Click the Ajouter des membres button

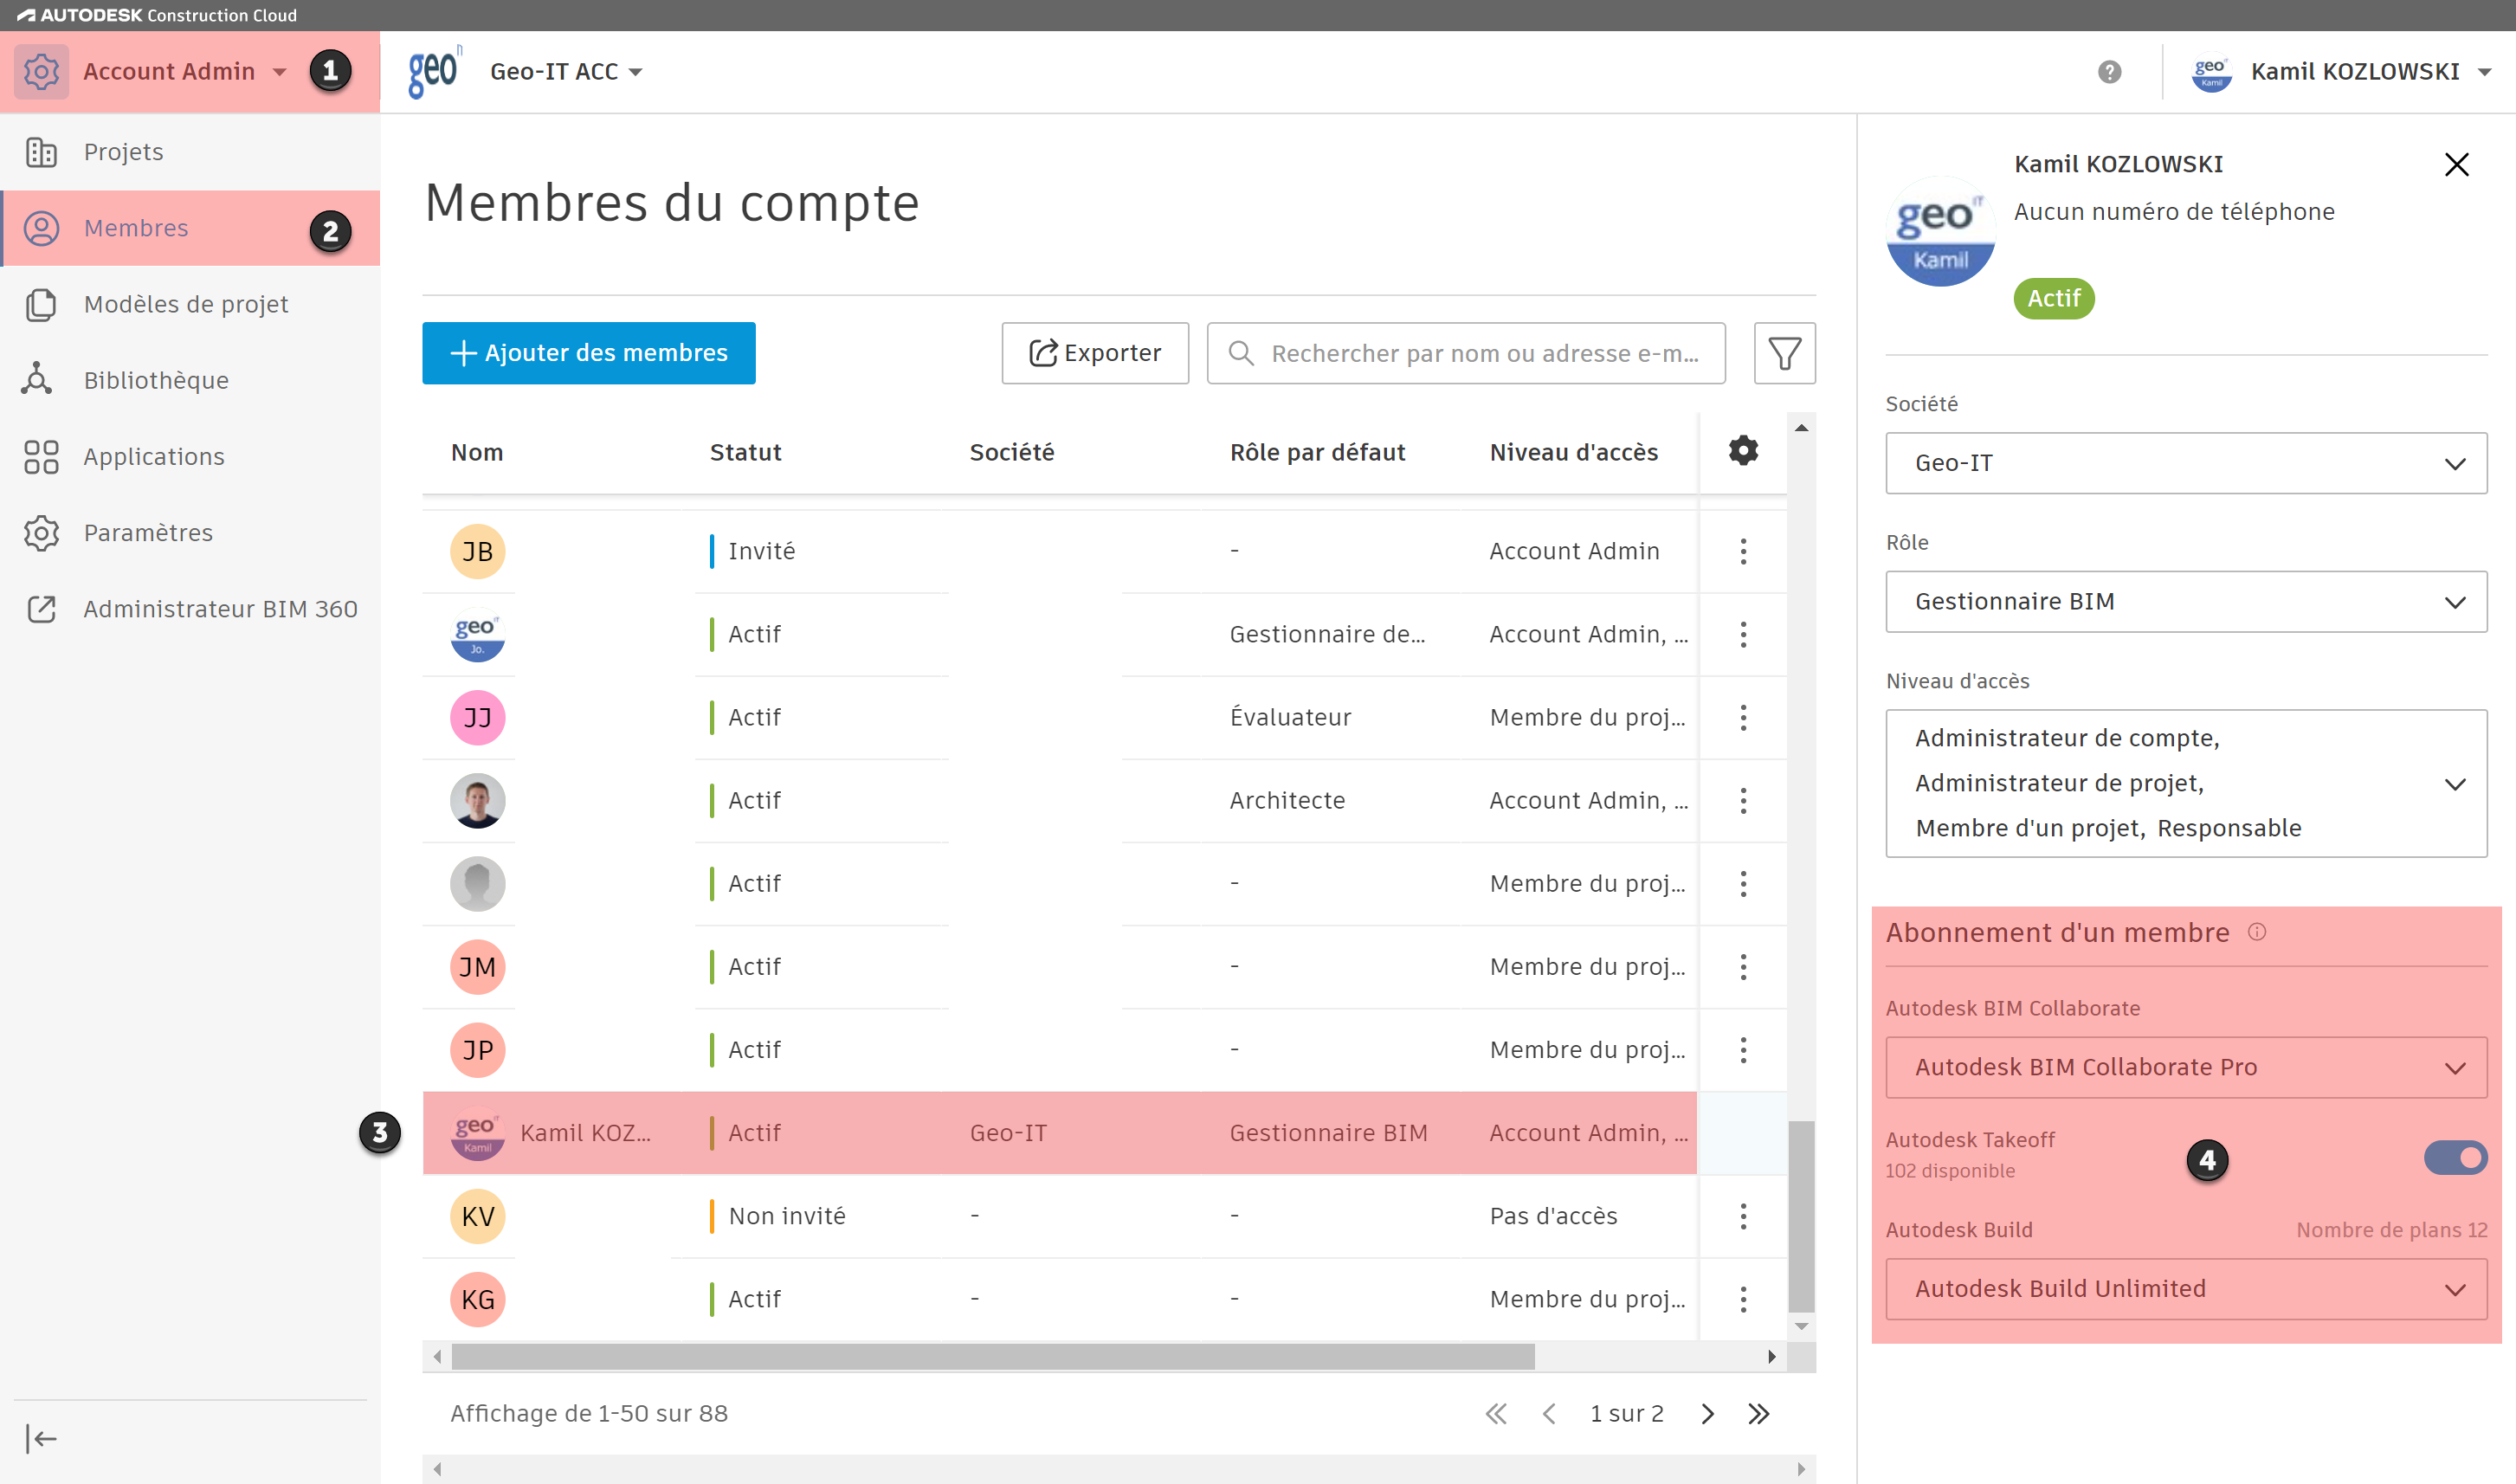[x=588, y=353]
